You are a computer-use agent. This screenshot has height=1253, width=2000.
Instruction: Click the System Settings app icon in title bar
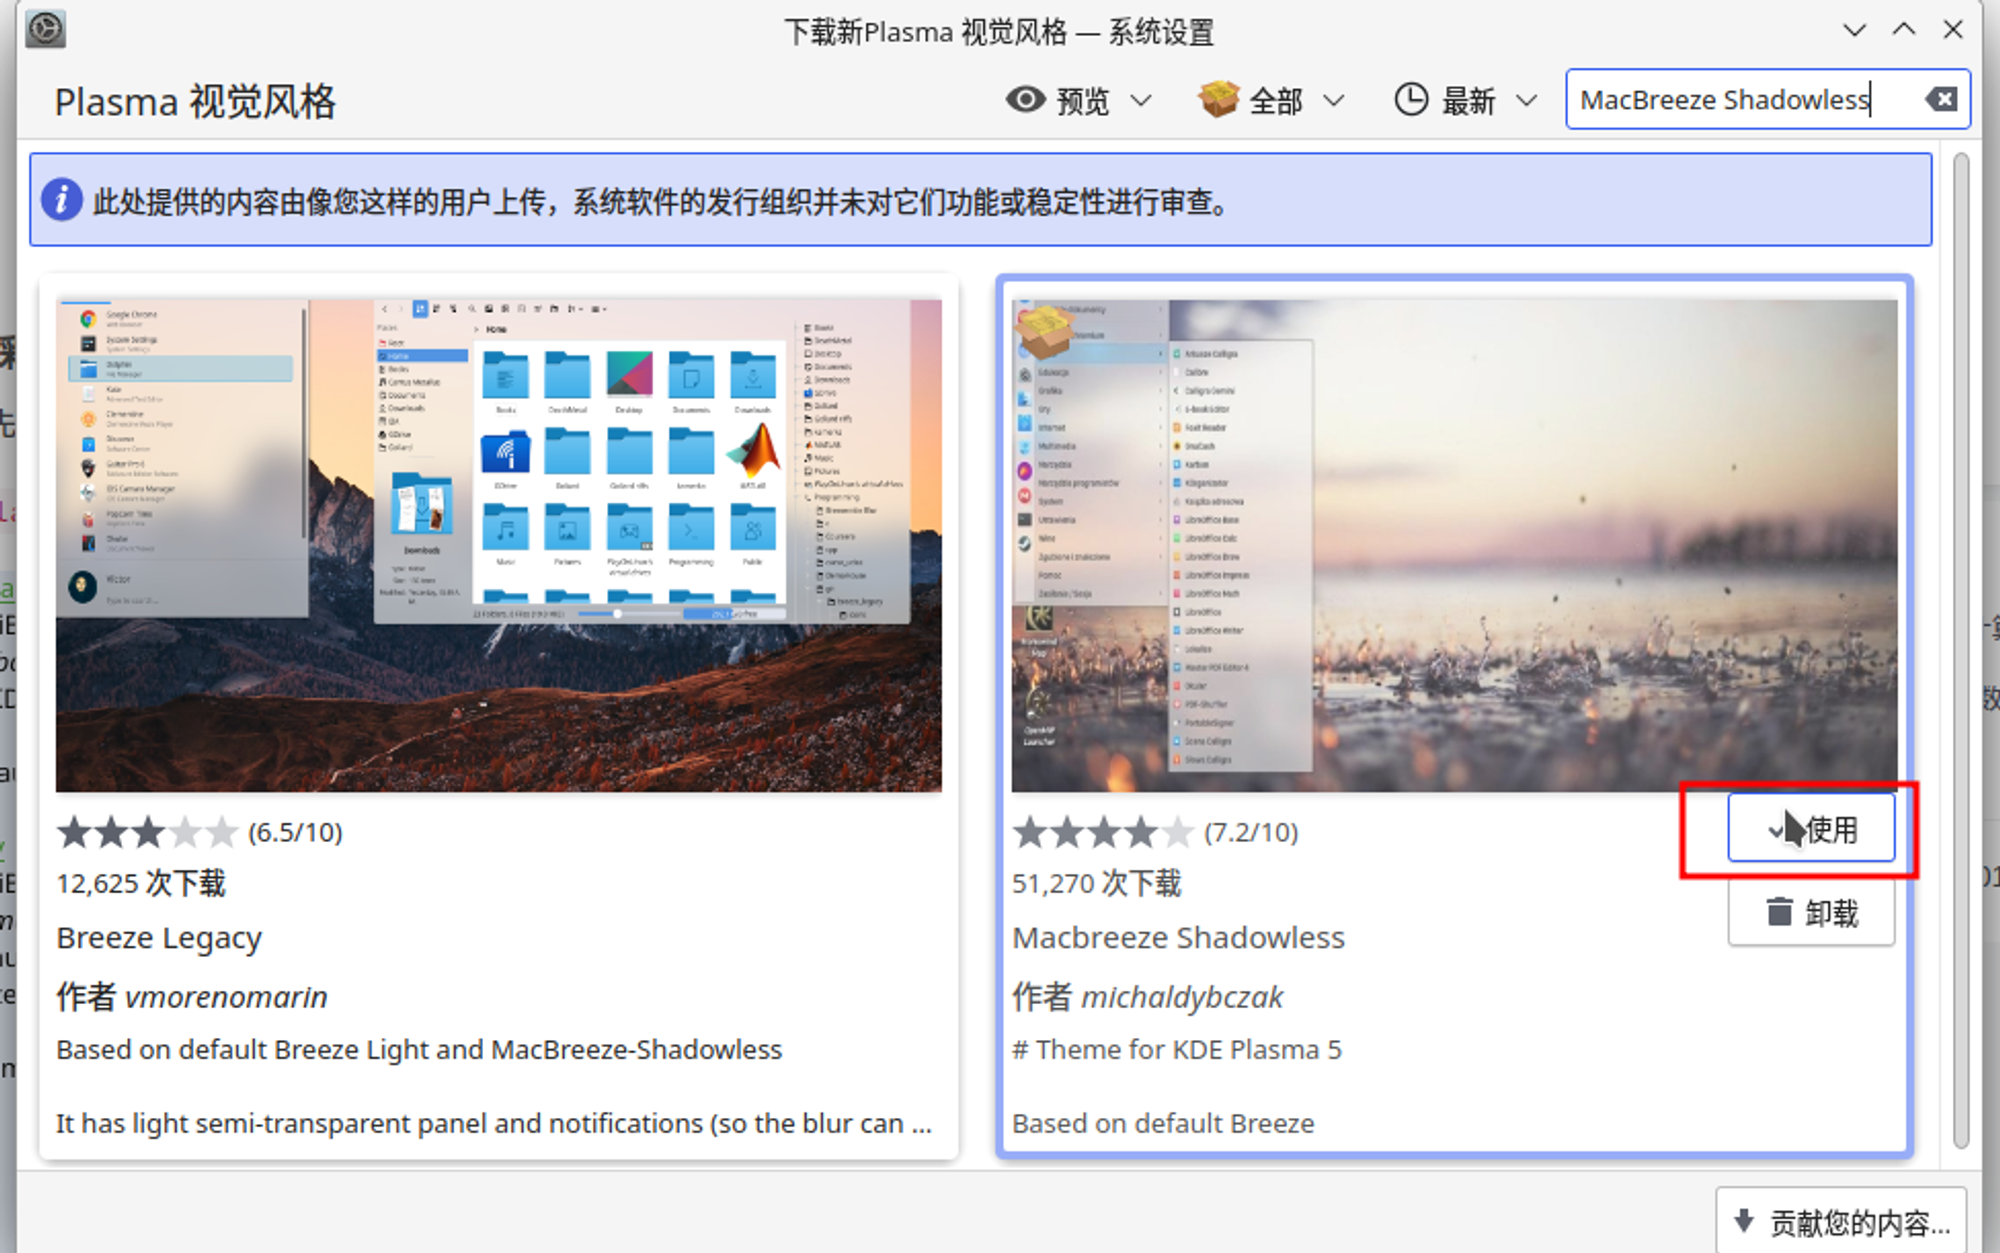(46, 29)
